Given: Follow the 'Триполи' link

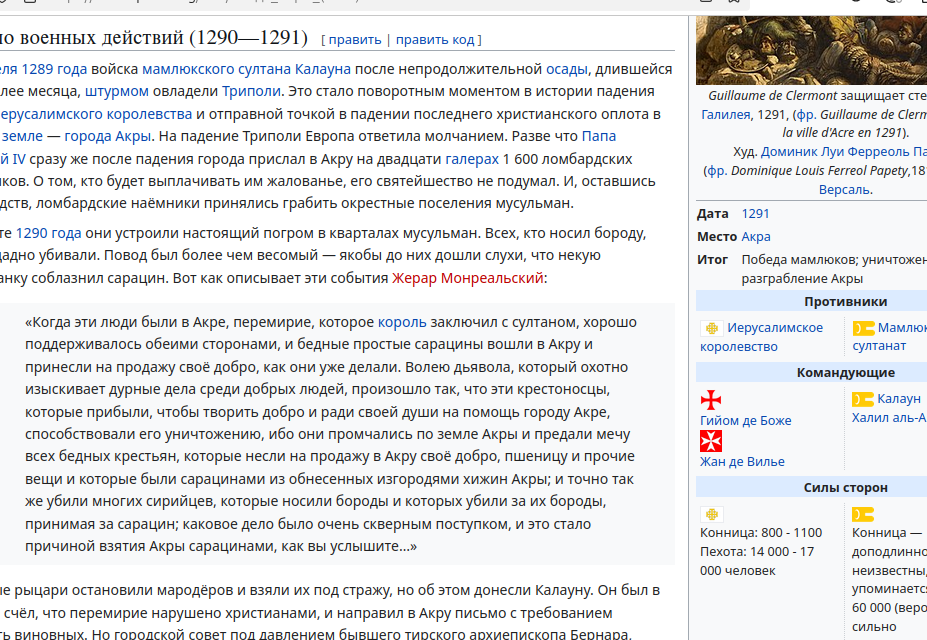Looking at the screenshot, I should (x=251, y=91).
